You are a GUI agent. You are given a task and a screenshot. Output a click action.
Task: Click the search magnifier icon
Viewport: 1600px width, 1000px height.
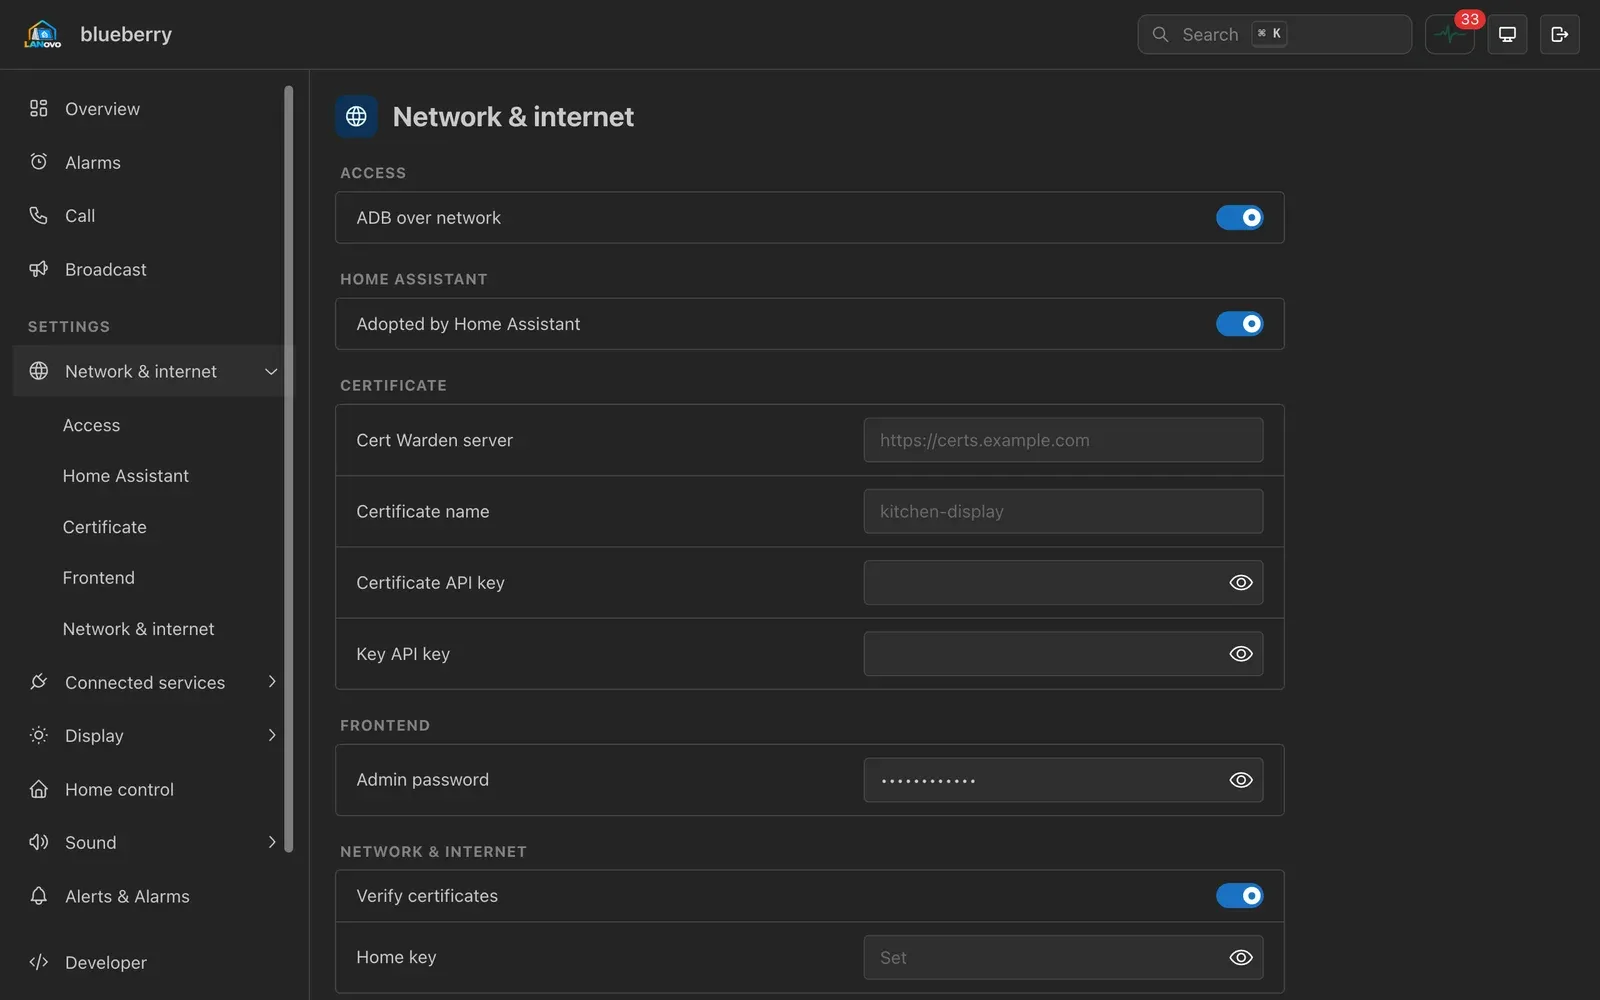coord(1160,34)
